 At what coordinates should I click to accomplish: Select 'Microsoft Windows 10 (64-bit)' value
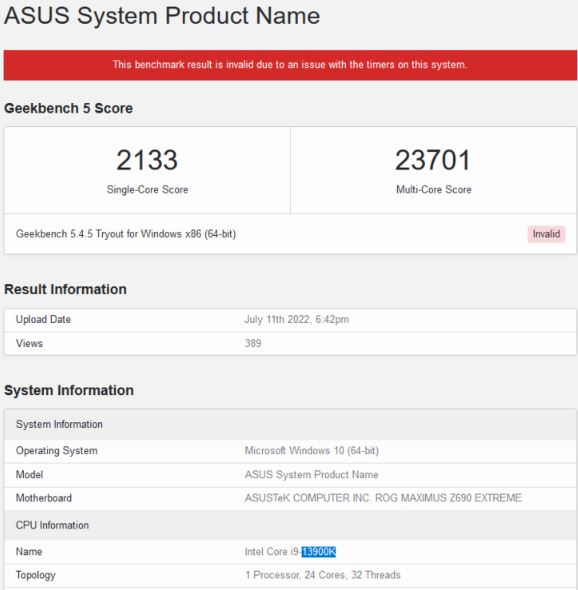coord(312,451)
